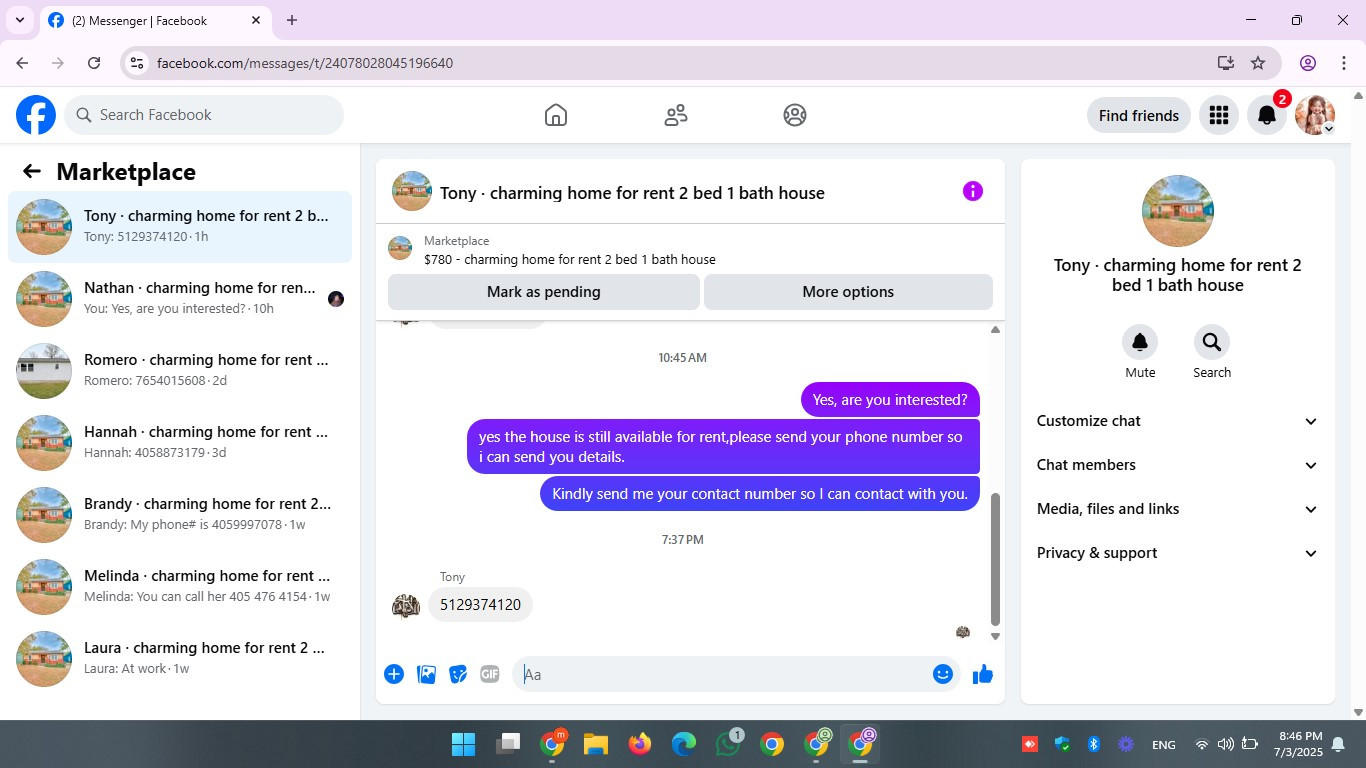Open Nathan conversation in chat list
Screen dimensions: 1366x768
(x=180, y=299)
